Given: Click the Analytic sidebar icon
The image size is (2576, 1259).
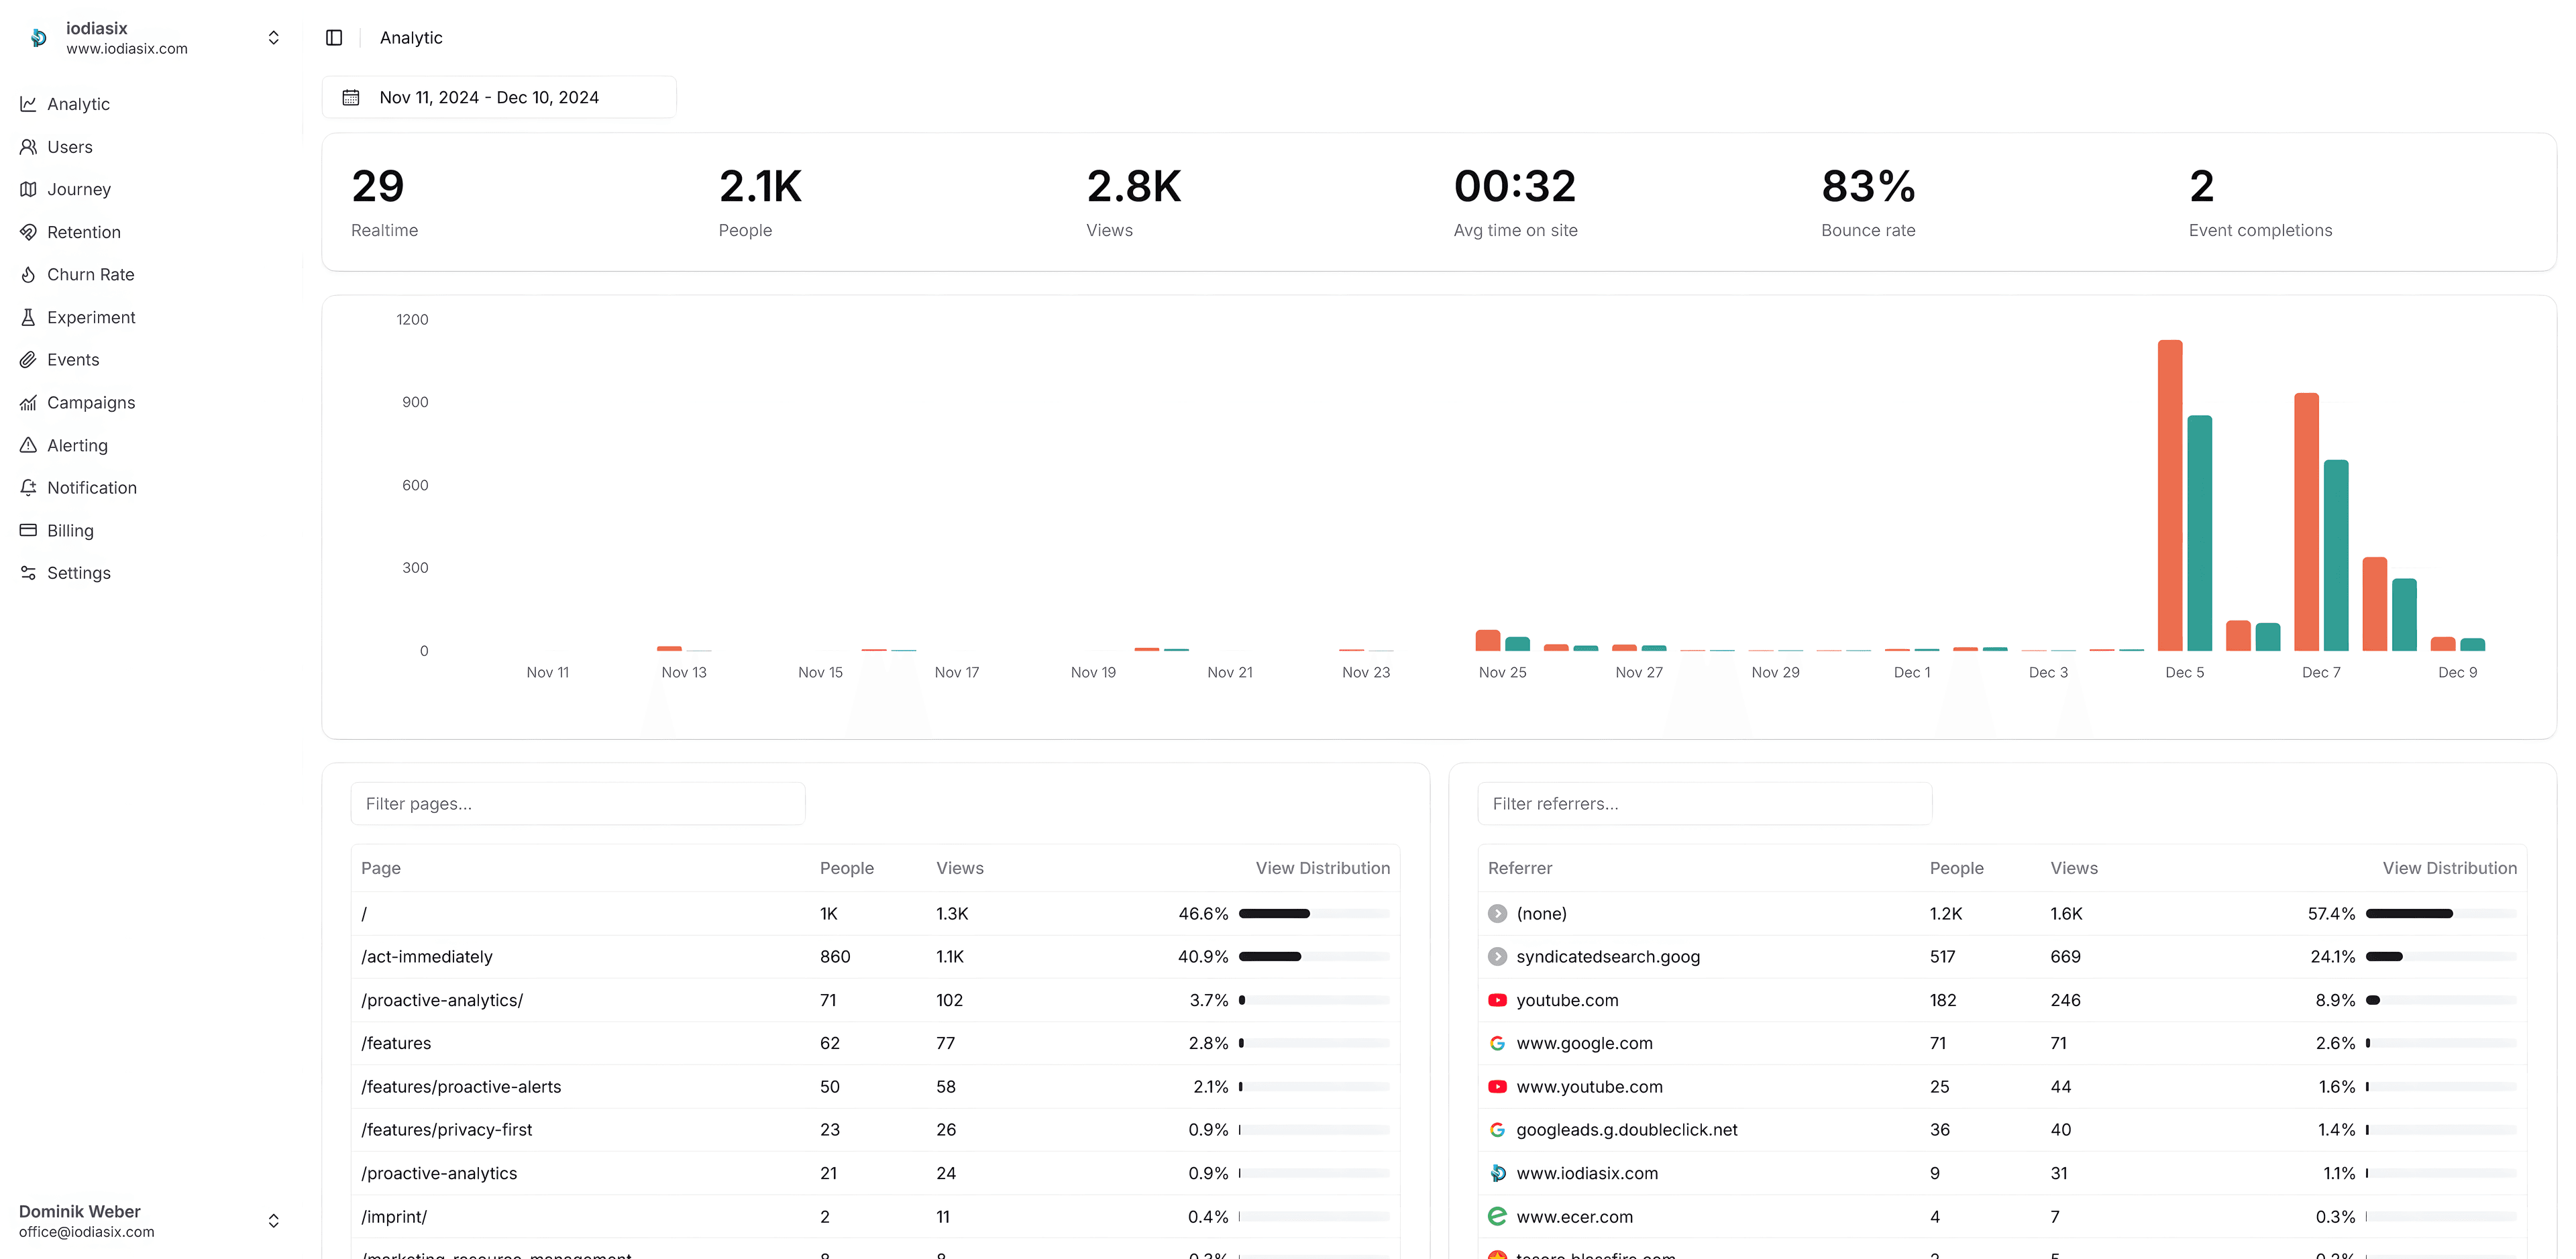Looking at the screenshot, I should [30, 103].
